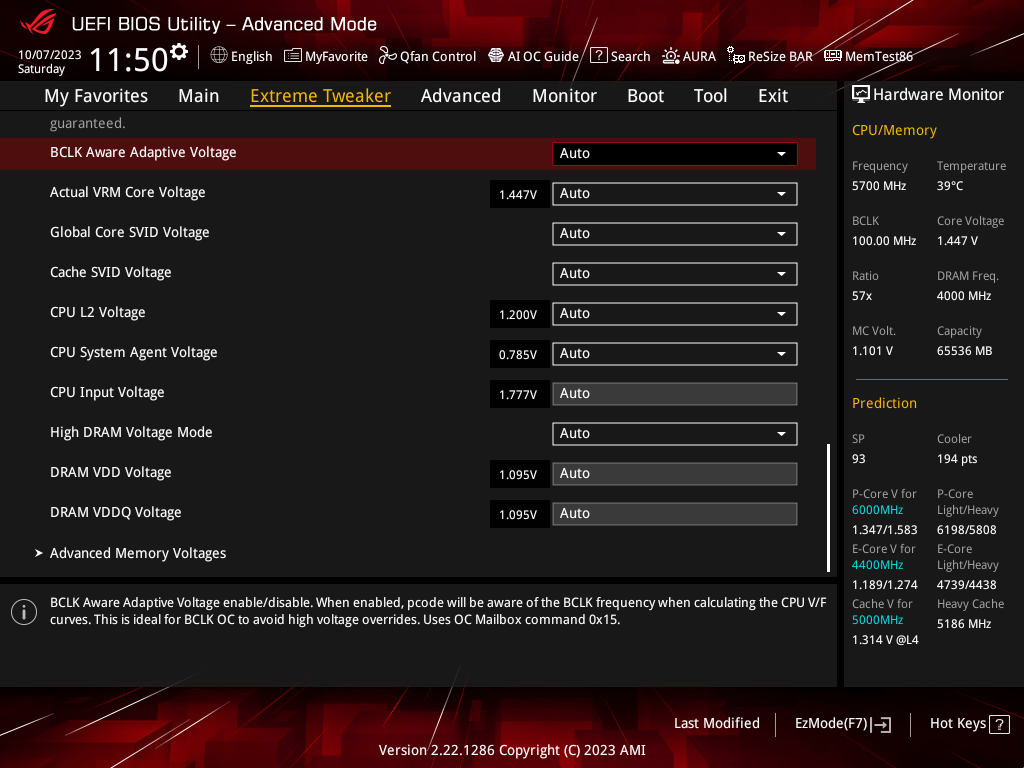Switch to Main tab

tap(199, 95)
